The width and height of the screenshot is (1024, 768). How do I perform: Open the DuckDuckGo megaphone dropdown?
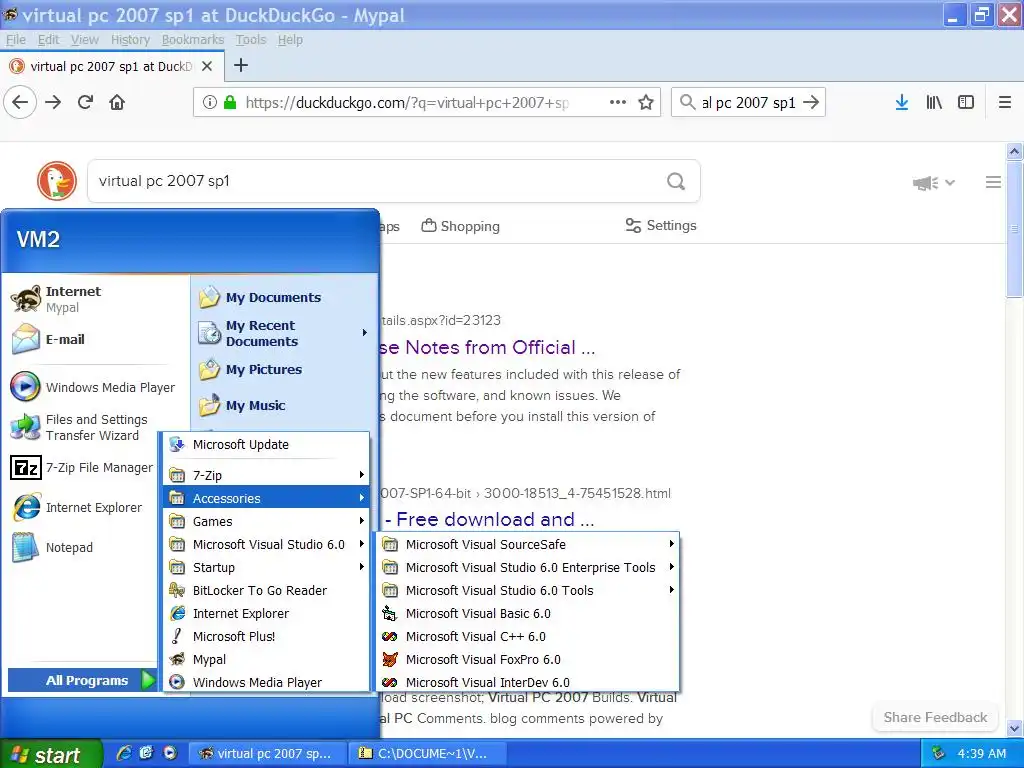[x=934, y=183]
